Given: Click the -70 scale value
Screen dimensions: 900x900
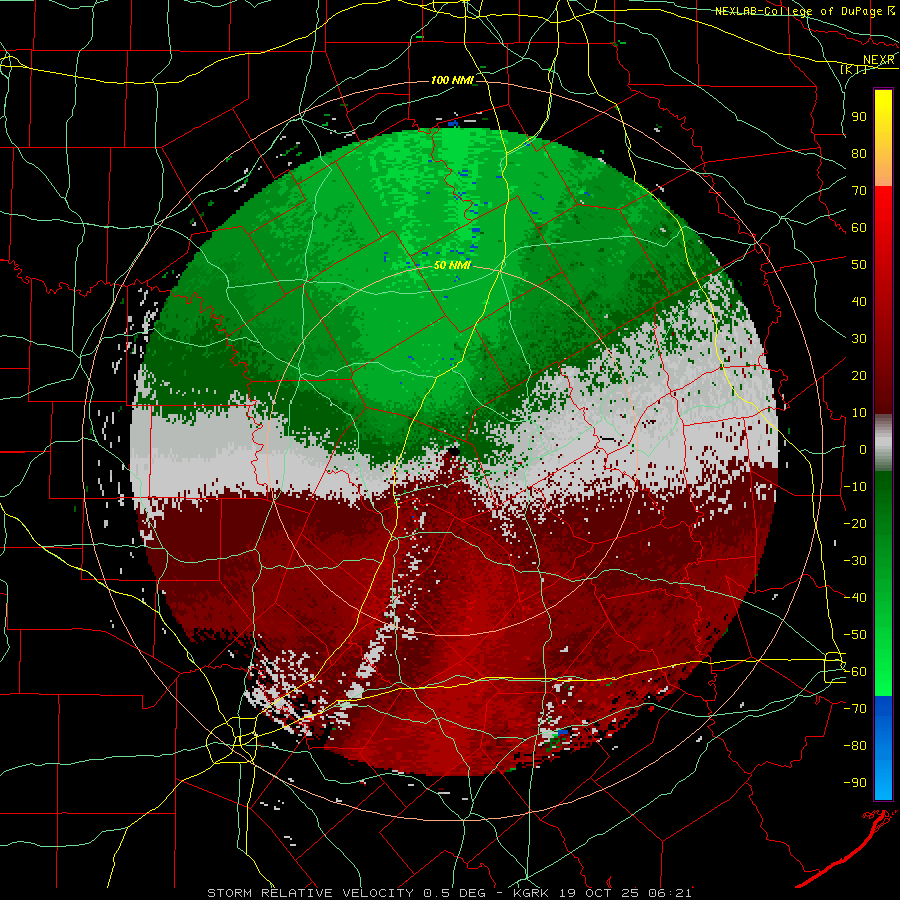Looking at the screenshot, I should click(855, 709).
